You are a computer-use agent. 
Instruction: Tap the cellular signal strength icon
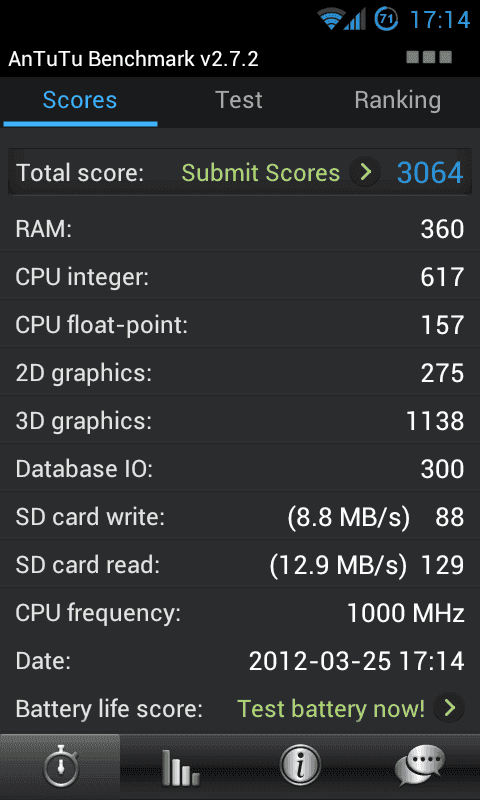point(355,19)
